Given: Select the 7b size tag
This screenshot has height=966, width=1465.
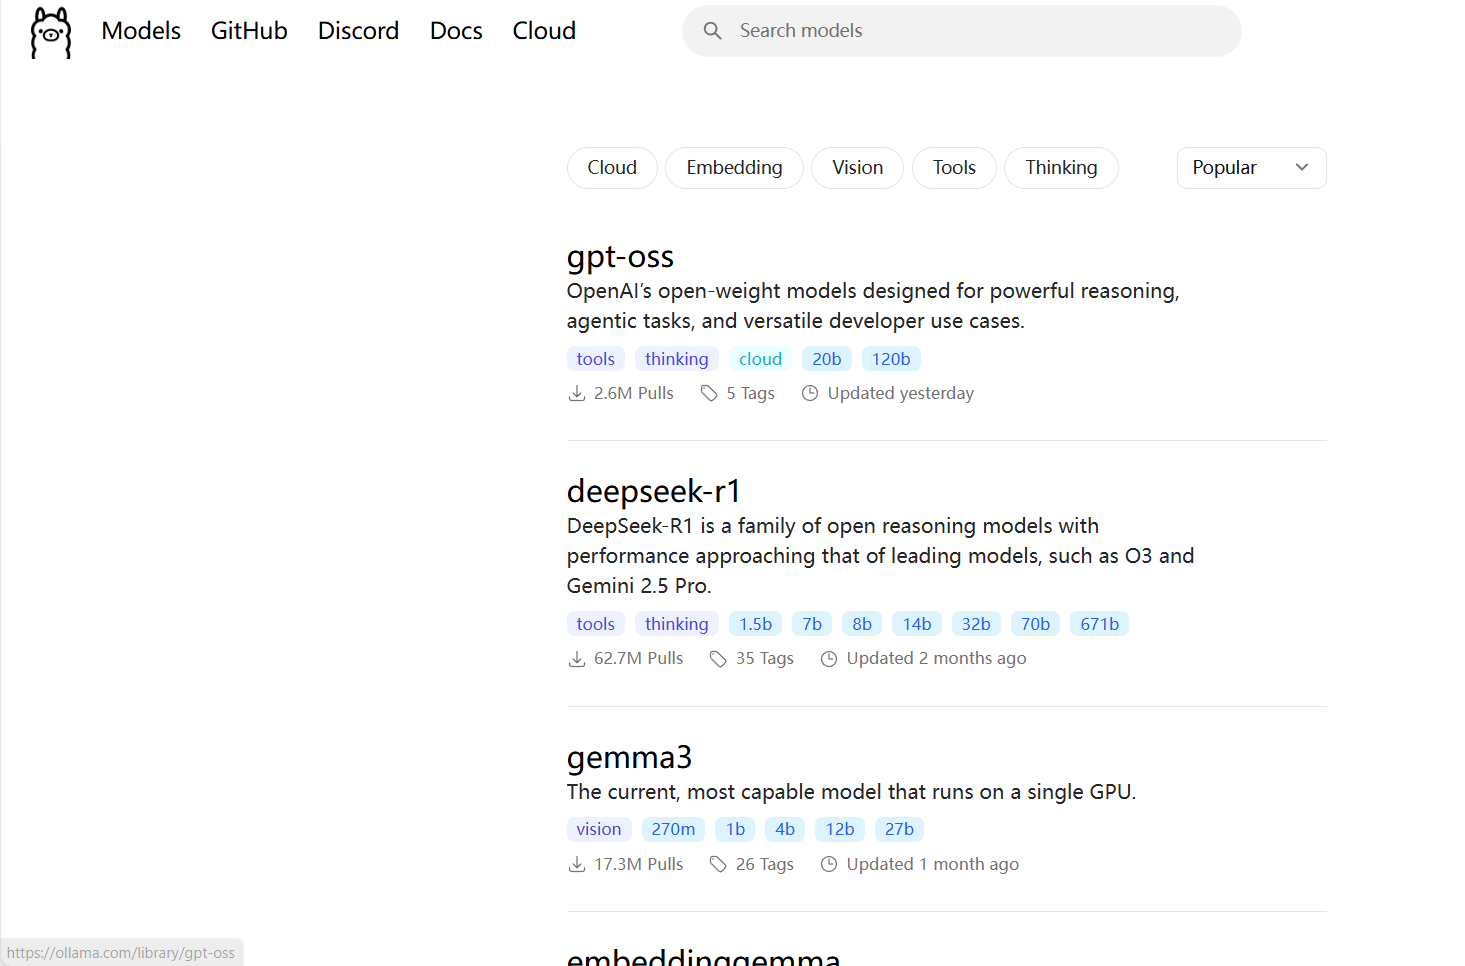Looking at the screenshot, I should click(x=812, y=624).
